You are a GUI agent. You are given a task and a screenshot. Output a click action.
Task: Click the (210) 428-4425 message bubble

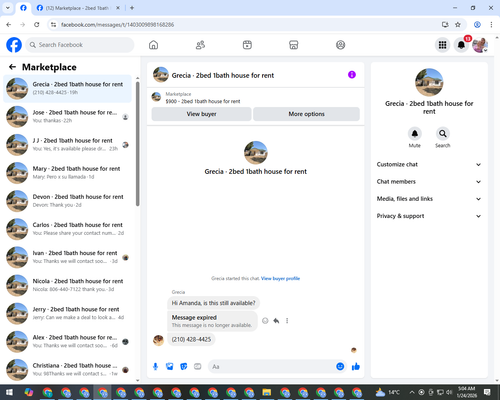[x=191, y=339]
